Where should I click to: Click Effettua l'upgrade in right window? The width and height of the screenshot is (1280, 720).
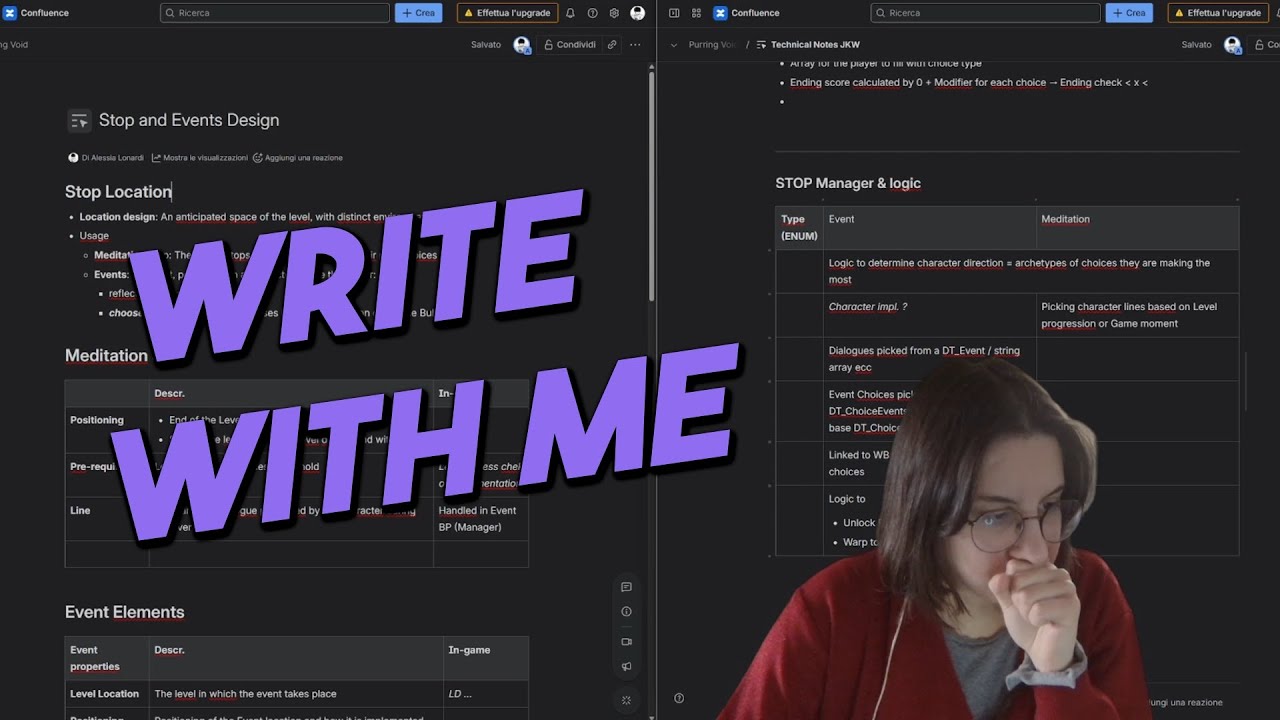coord(1218,13)
